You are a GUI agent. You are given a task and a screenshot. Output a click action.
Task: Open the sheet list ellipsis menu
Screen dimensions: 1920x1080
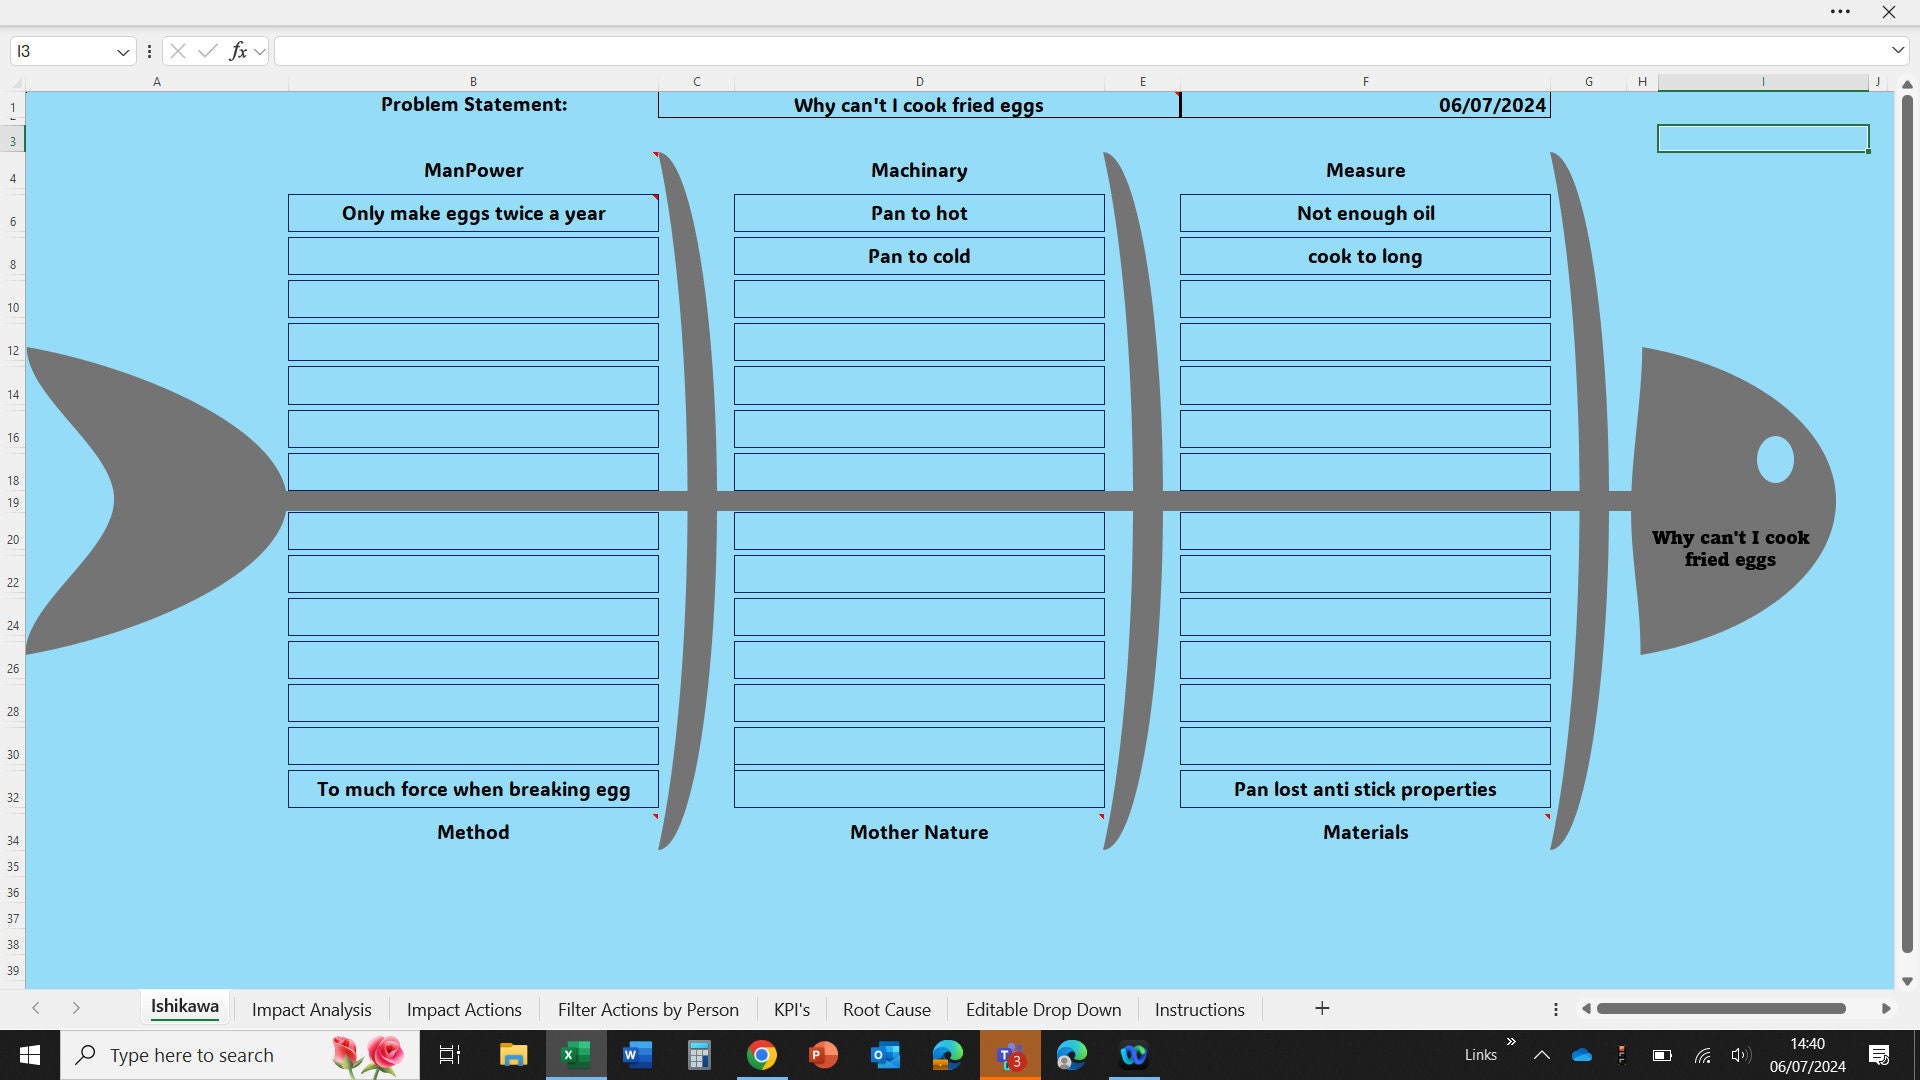1556,1010
